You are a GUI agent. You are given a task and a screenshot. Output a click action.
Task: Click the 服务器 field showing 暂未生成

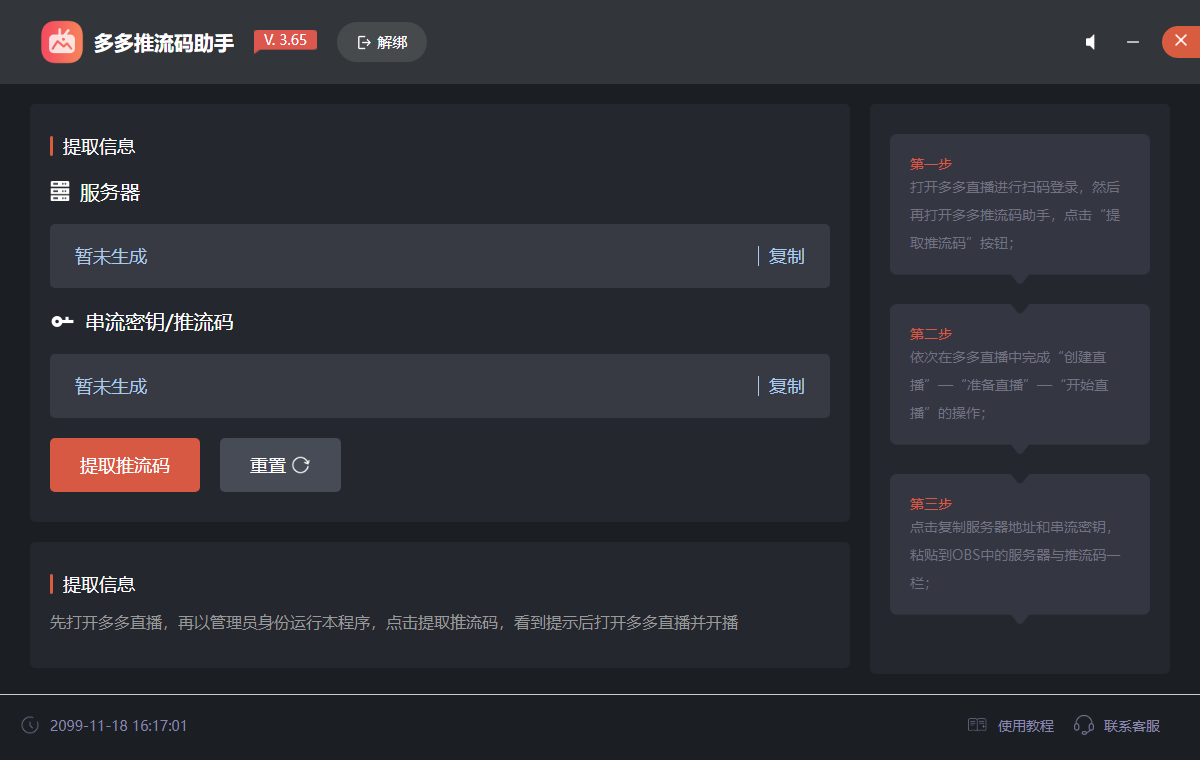pos(440,256)
